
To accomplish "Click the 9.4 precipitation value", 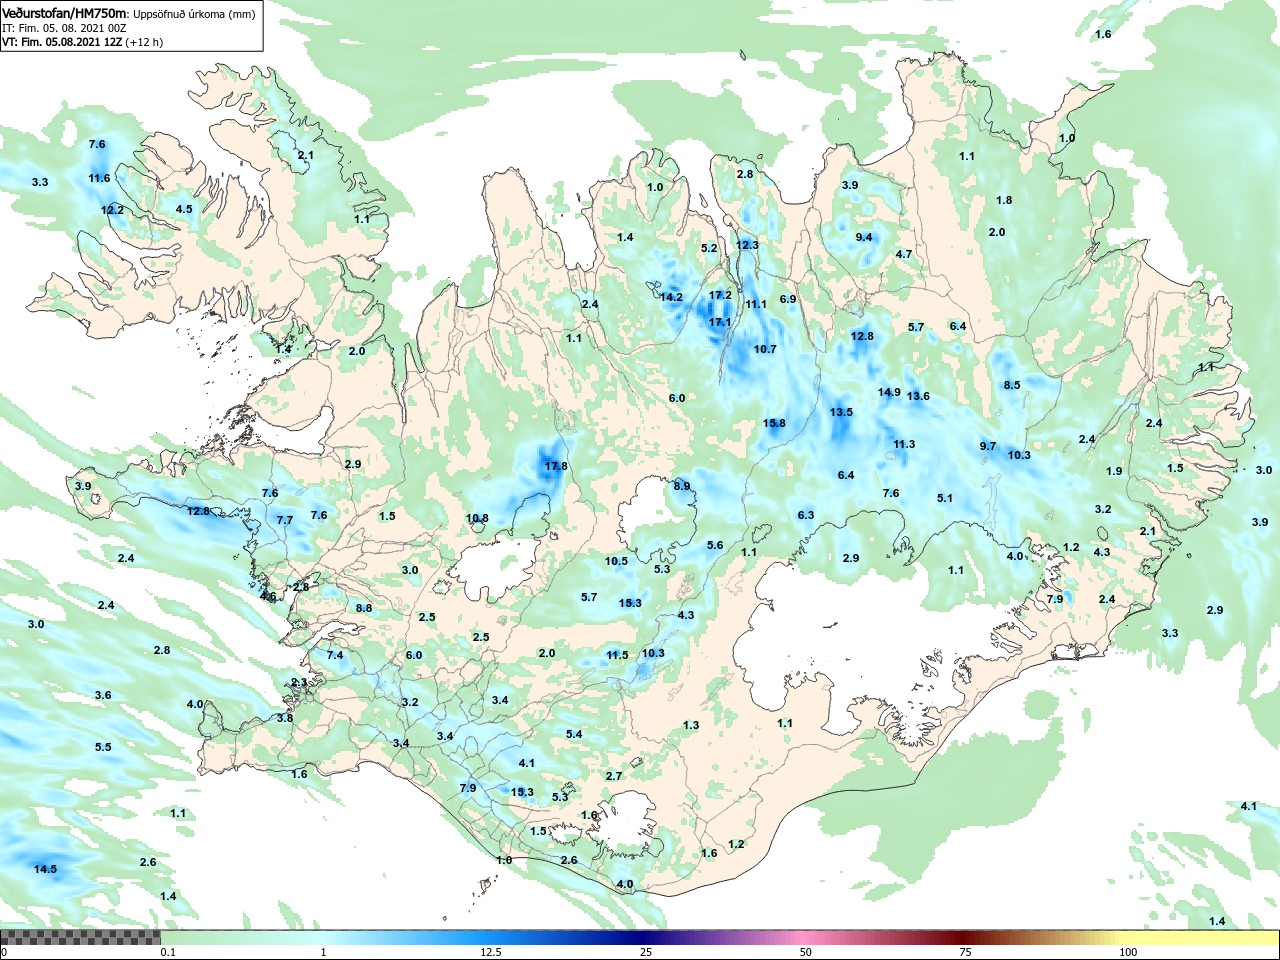I will (x=864, y=237).
